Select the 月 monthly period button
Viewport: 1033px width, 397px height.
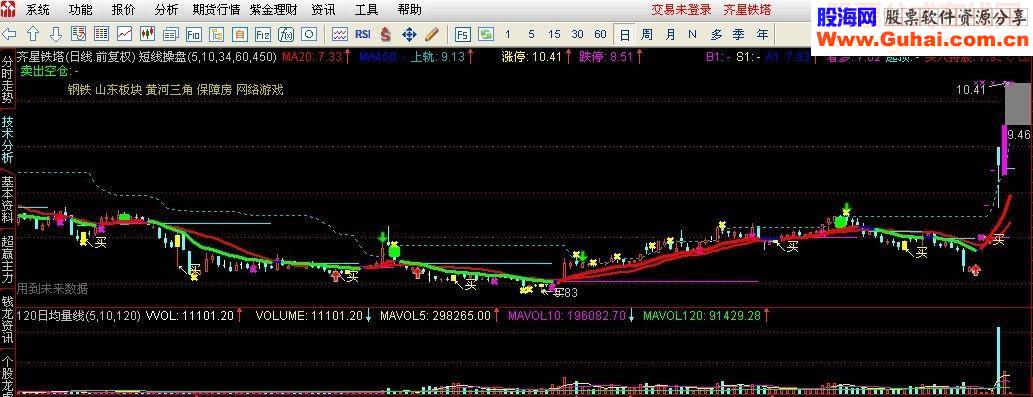tap(670, 34)
